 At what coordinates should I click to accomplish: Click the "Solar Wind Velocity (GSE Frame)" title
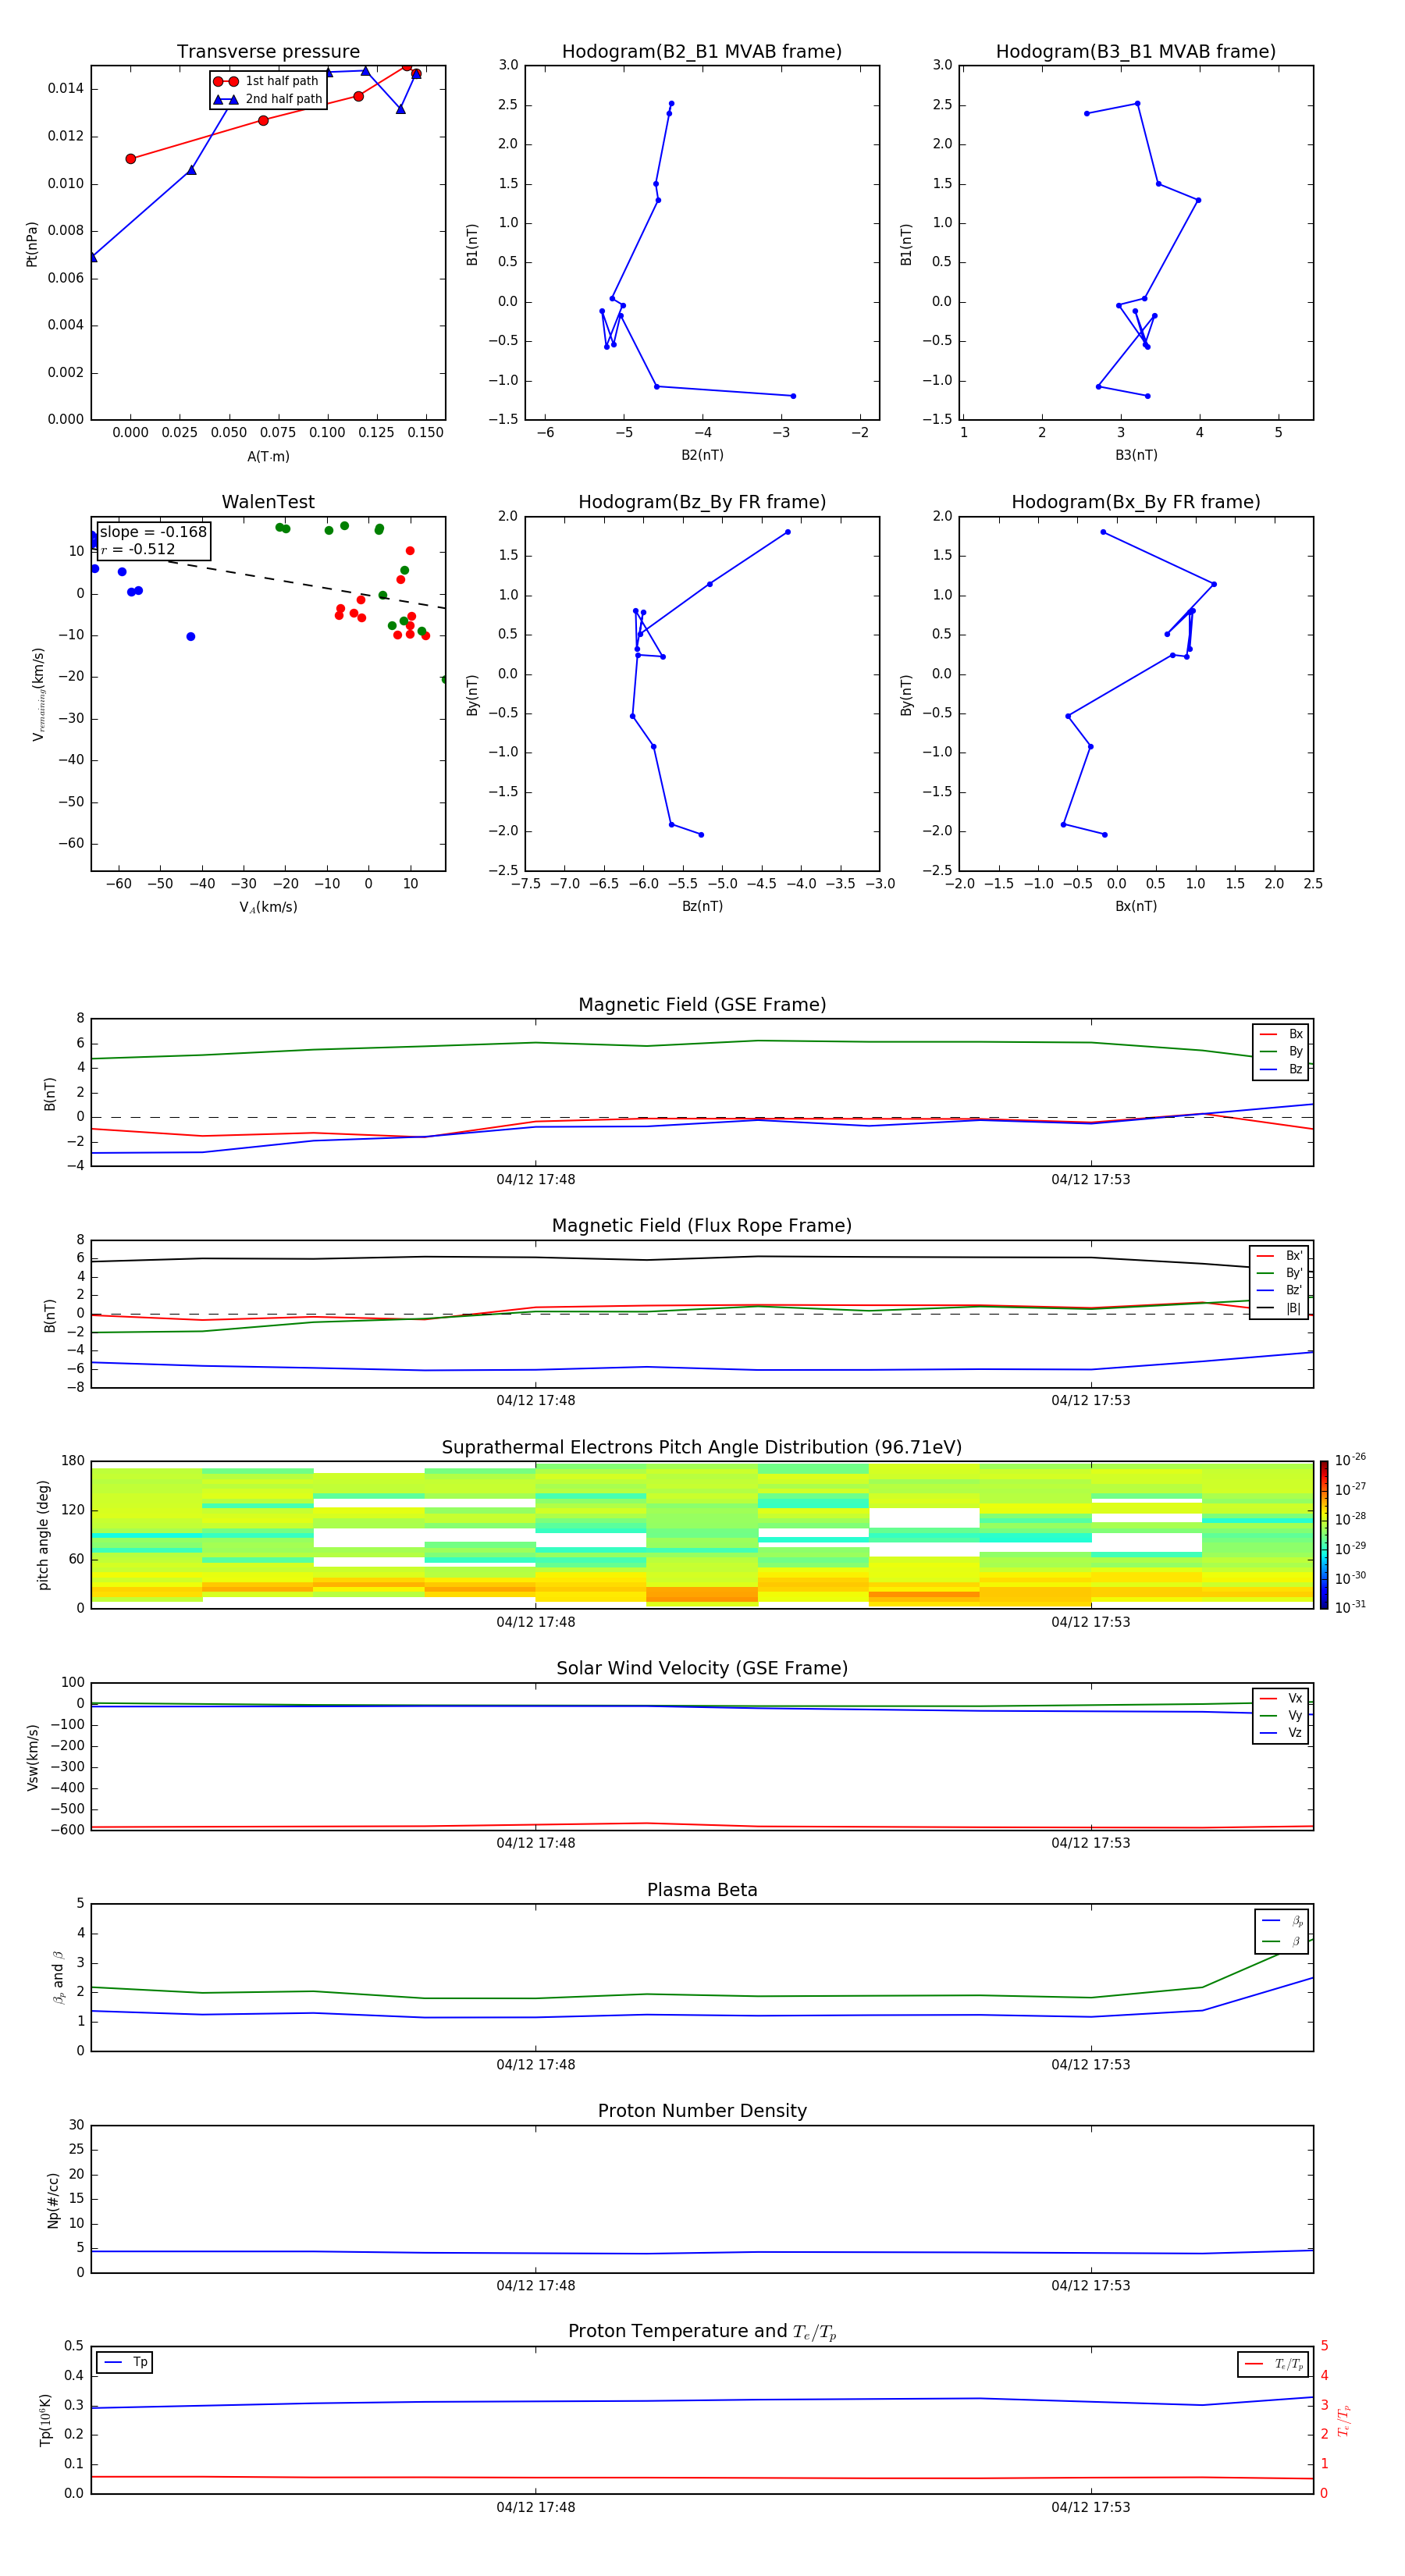[702, 1669]
